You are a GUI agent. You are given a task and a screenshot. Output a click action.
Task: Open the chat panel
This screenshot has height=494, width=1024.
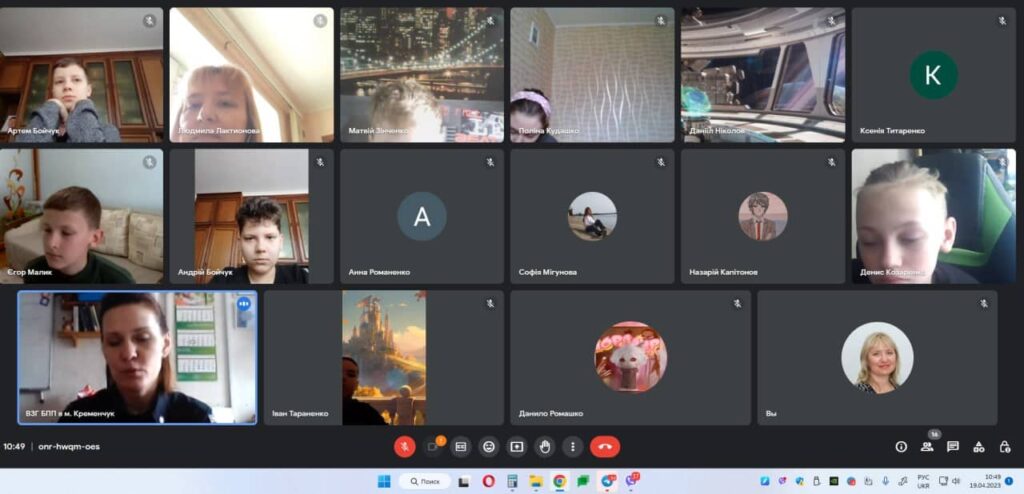[x=953, y=447]
